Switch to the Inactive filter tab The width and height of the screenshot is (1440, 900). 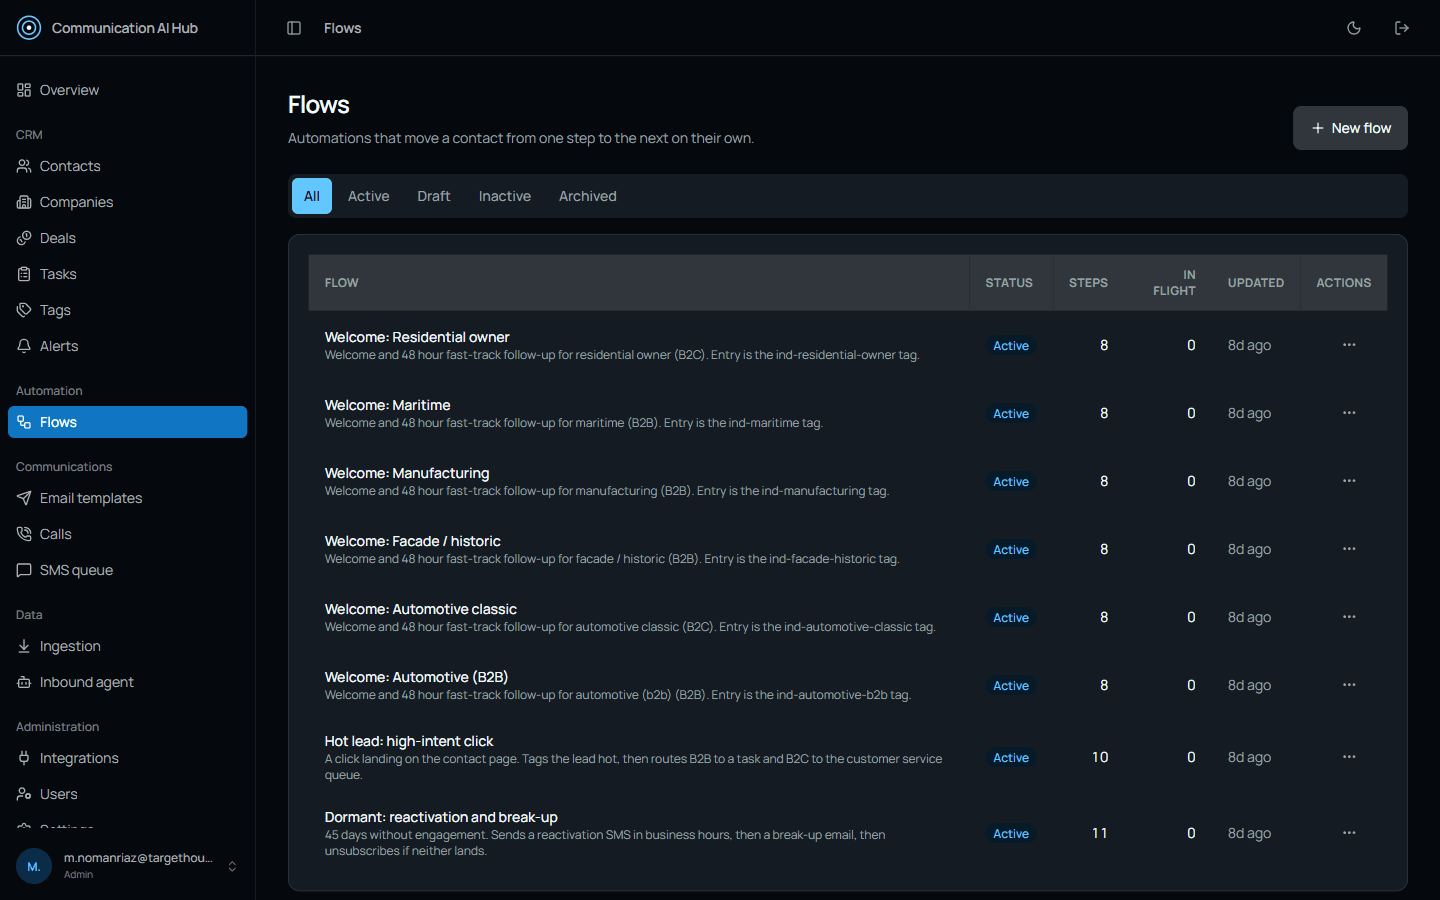[505, 196]
